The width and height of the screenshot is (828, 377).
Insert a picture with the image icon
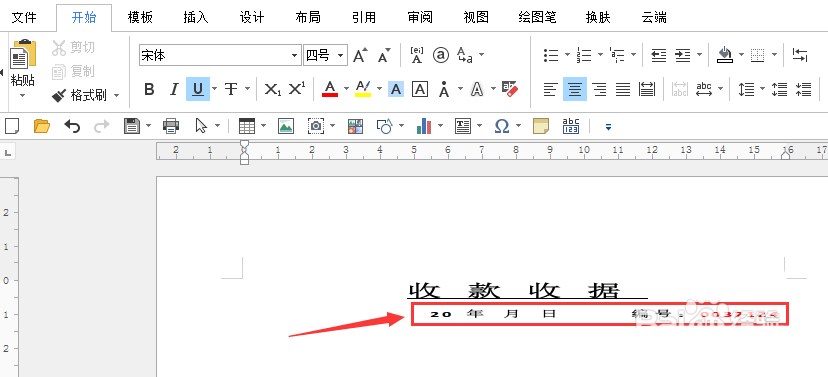(286, 126)
